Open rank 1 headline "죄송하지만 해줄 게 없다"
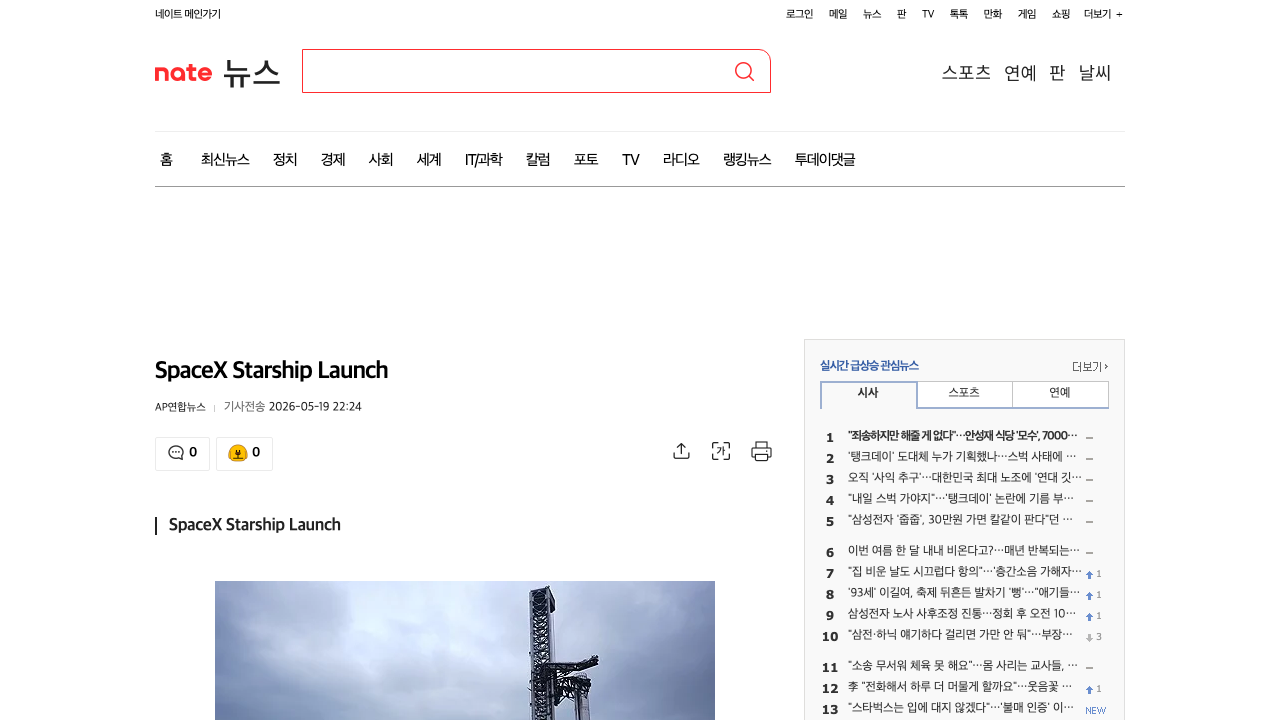Screen dimensions: 1280x720 (963, 436)
